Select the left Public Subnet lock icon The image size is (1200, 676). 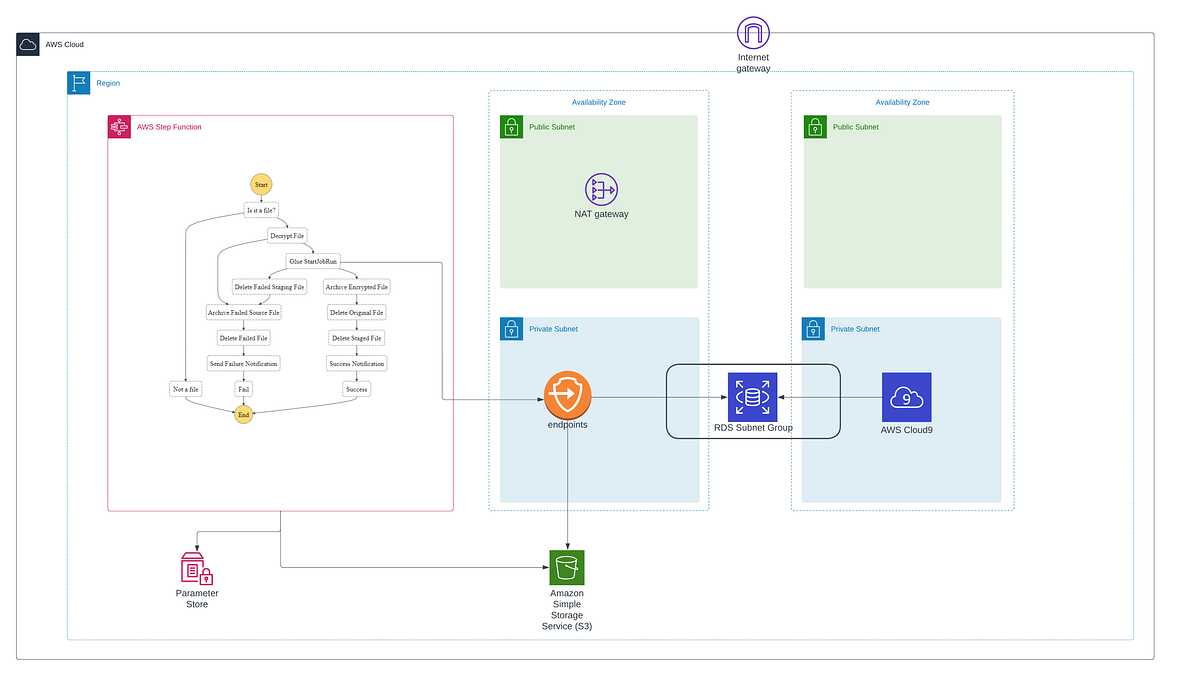click(x=511, y=126)
